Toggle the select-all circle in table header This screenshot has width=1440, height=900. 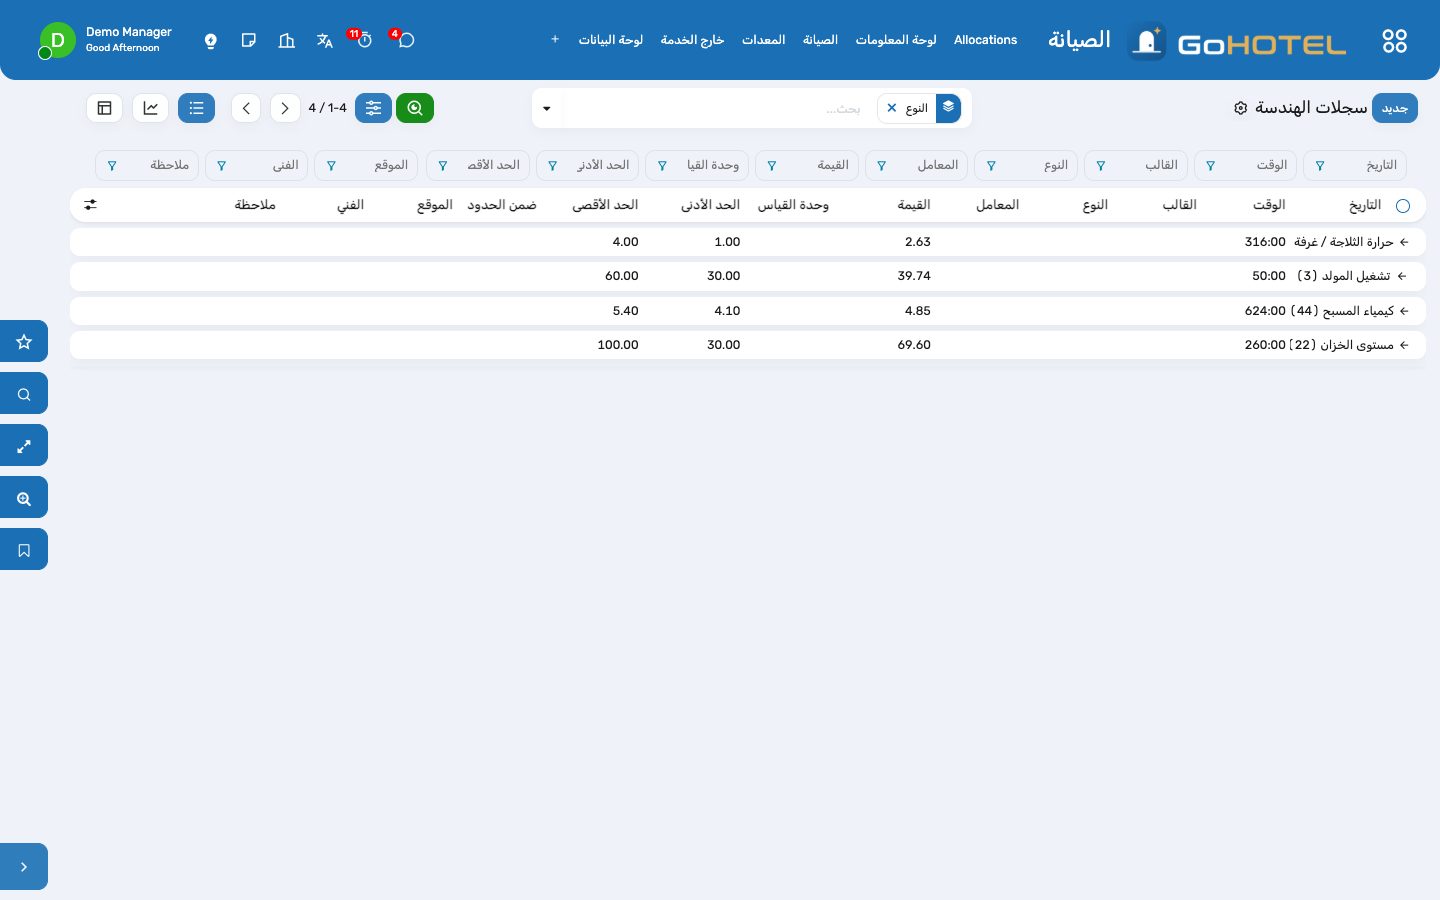[1403, 206]
